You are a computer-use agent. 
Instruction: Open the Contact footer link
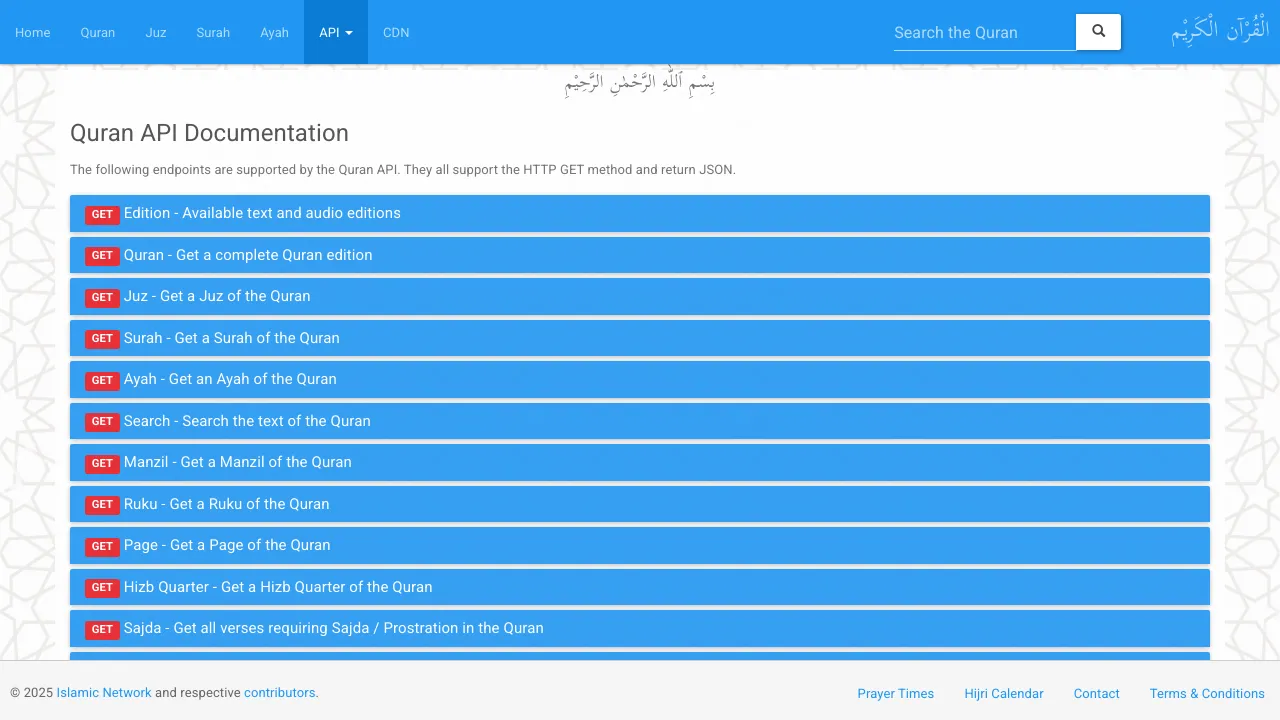pyautogui.click(x=1096, y=693)
